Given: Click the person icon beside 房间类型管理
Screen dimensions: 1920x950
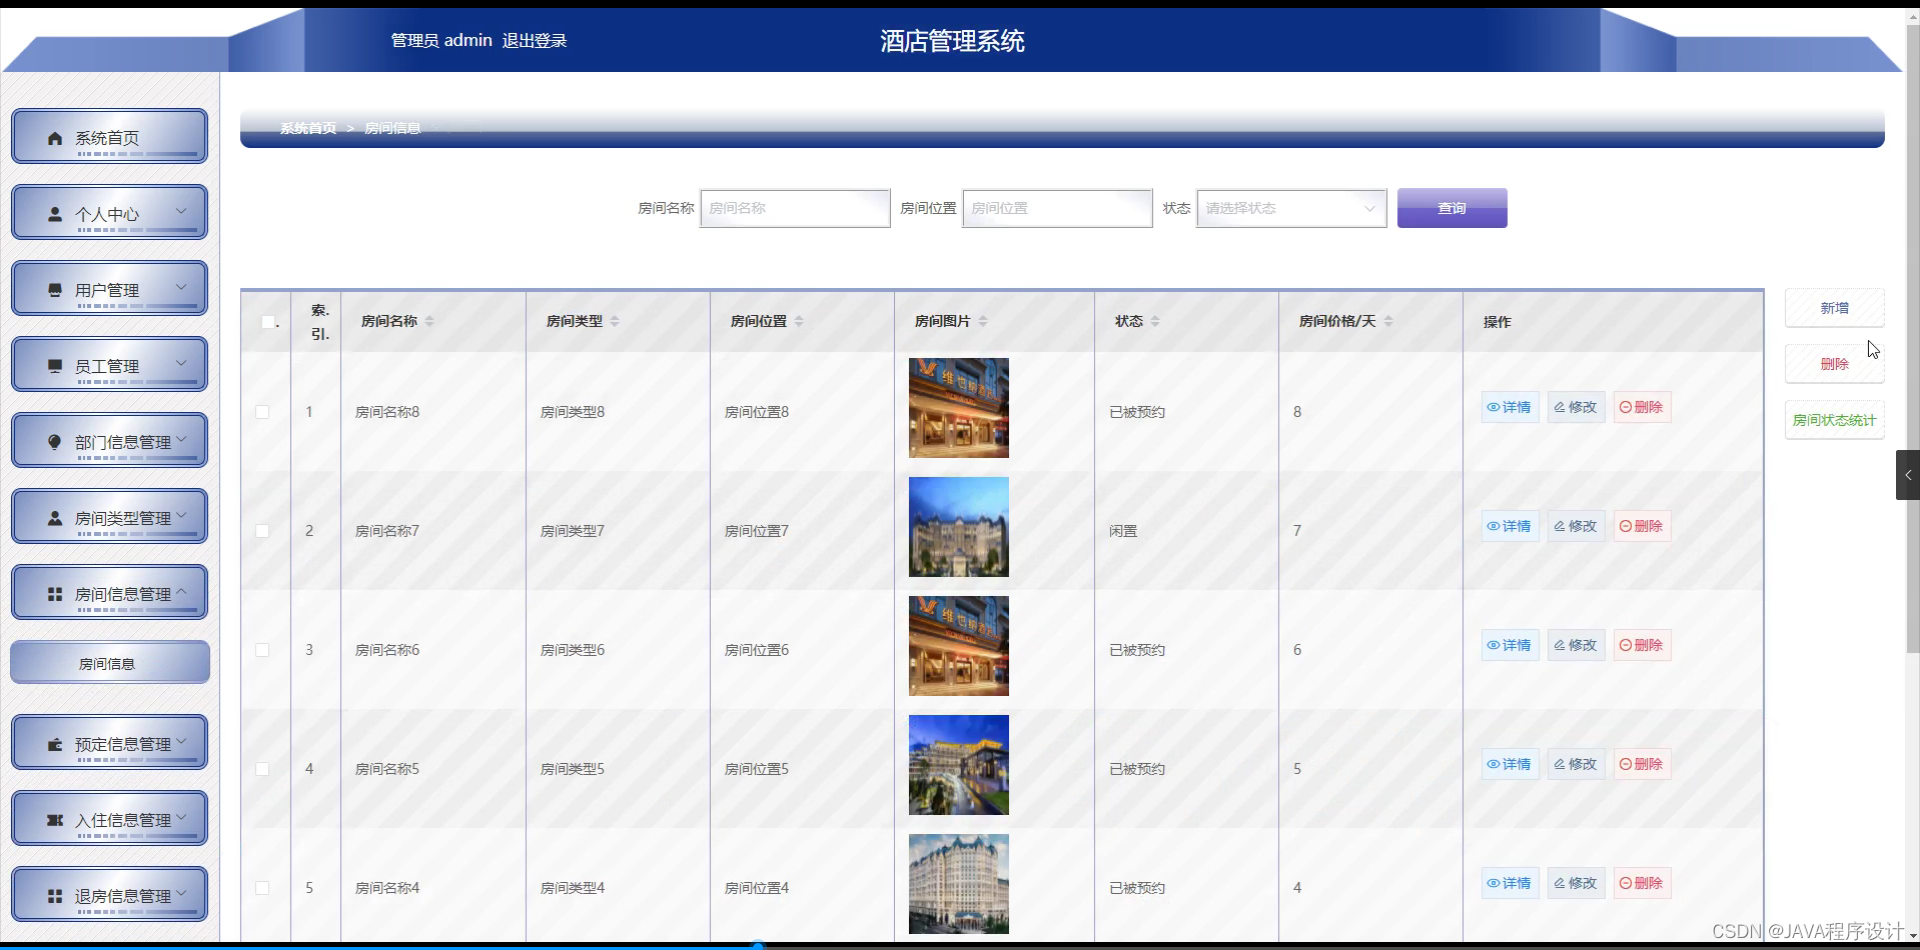Looking at the screenshot, I should [x=55, y=518].
